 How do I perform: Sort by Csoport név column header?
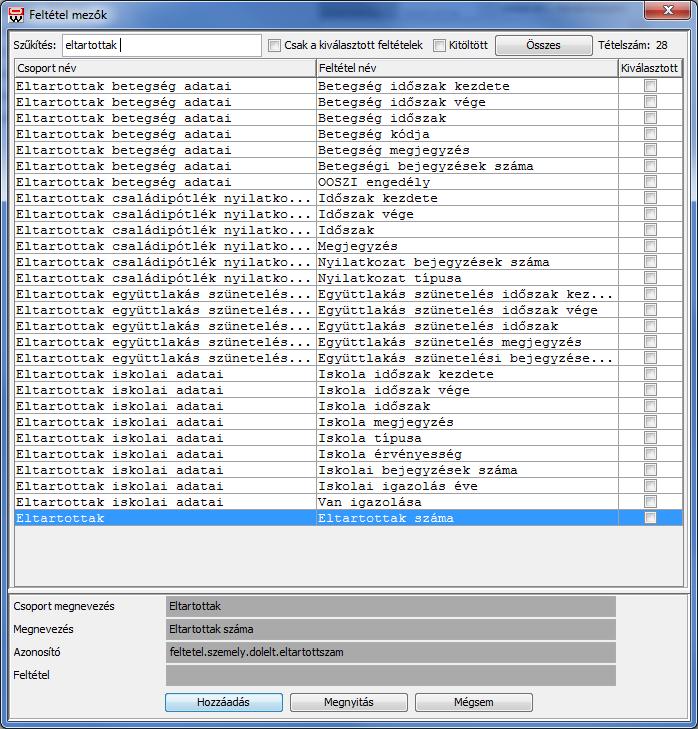165,68
